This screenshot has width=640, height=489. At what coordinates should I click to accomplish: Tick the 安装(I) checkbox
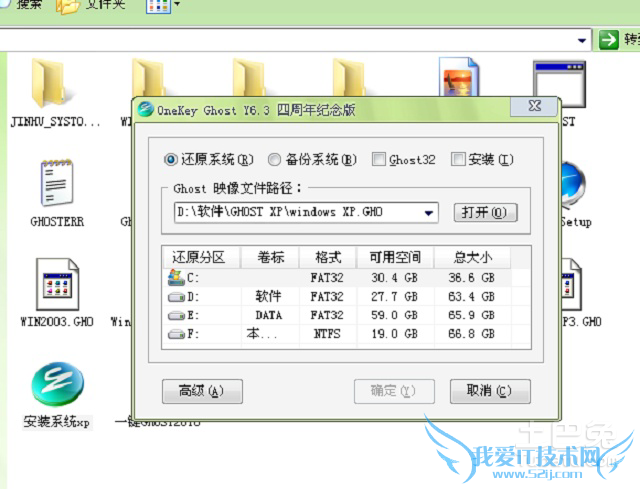pos(458,159)
